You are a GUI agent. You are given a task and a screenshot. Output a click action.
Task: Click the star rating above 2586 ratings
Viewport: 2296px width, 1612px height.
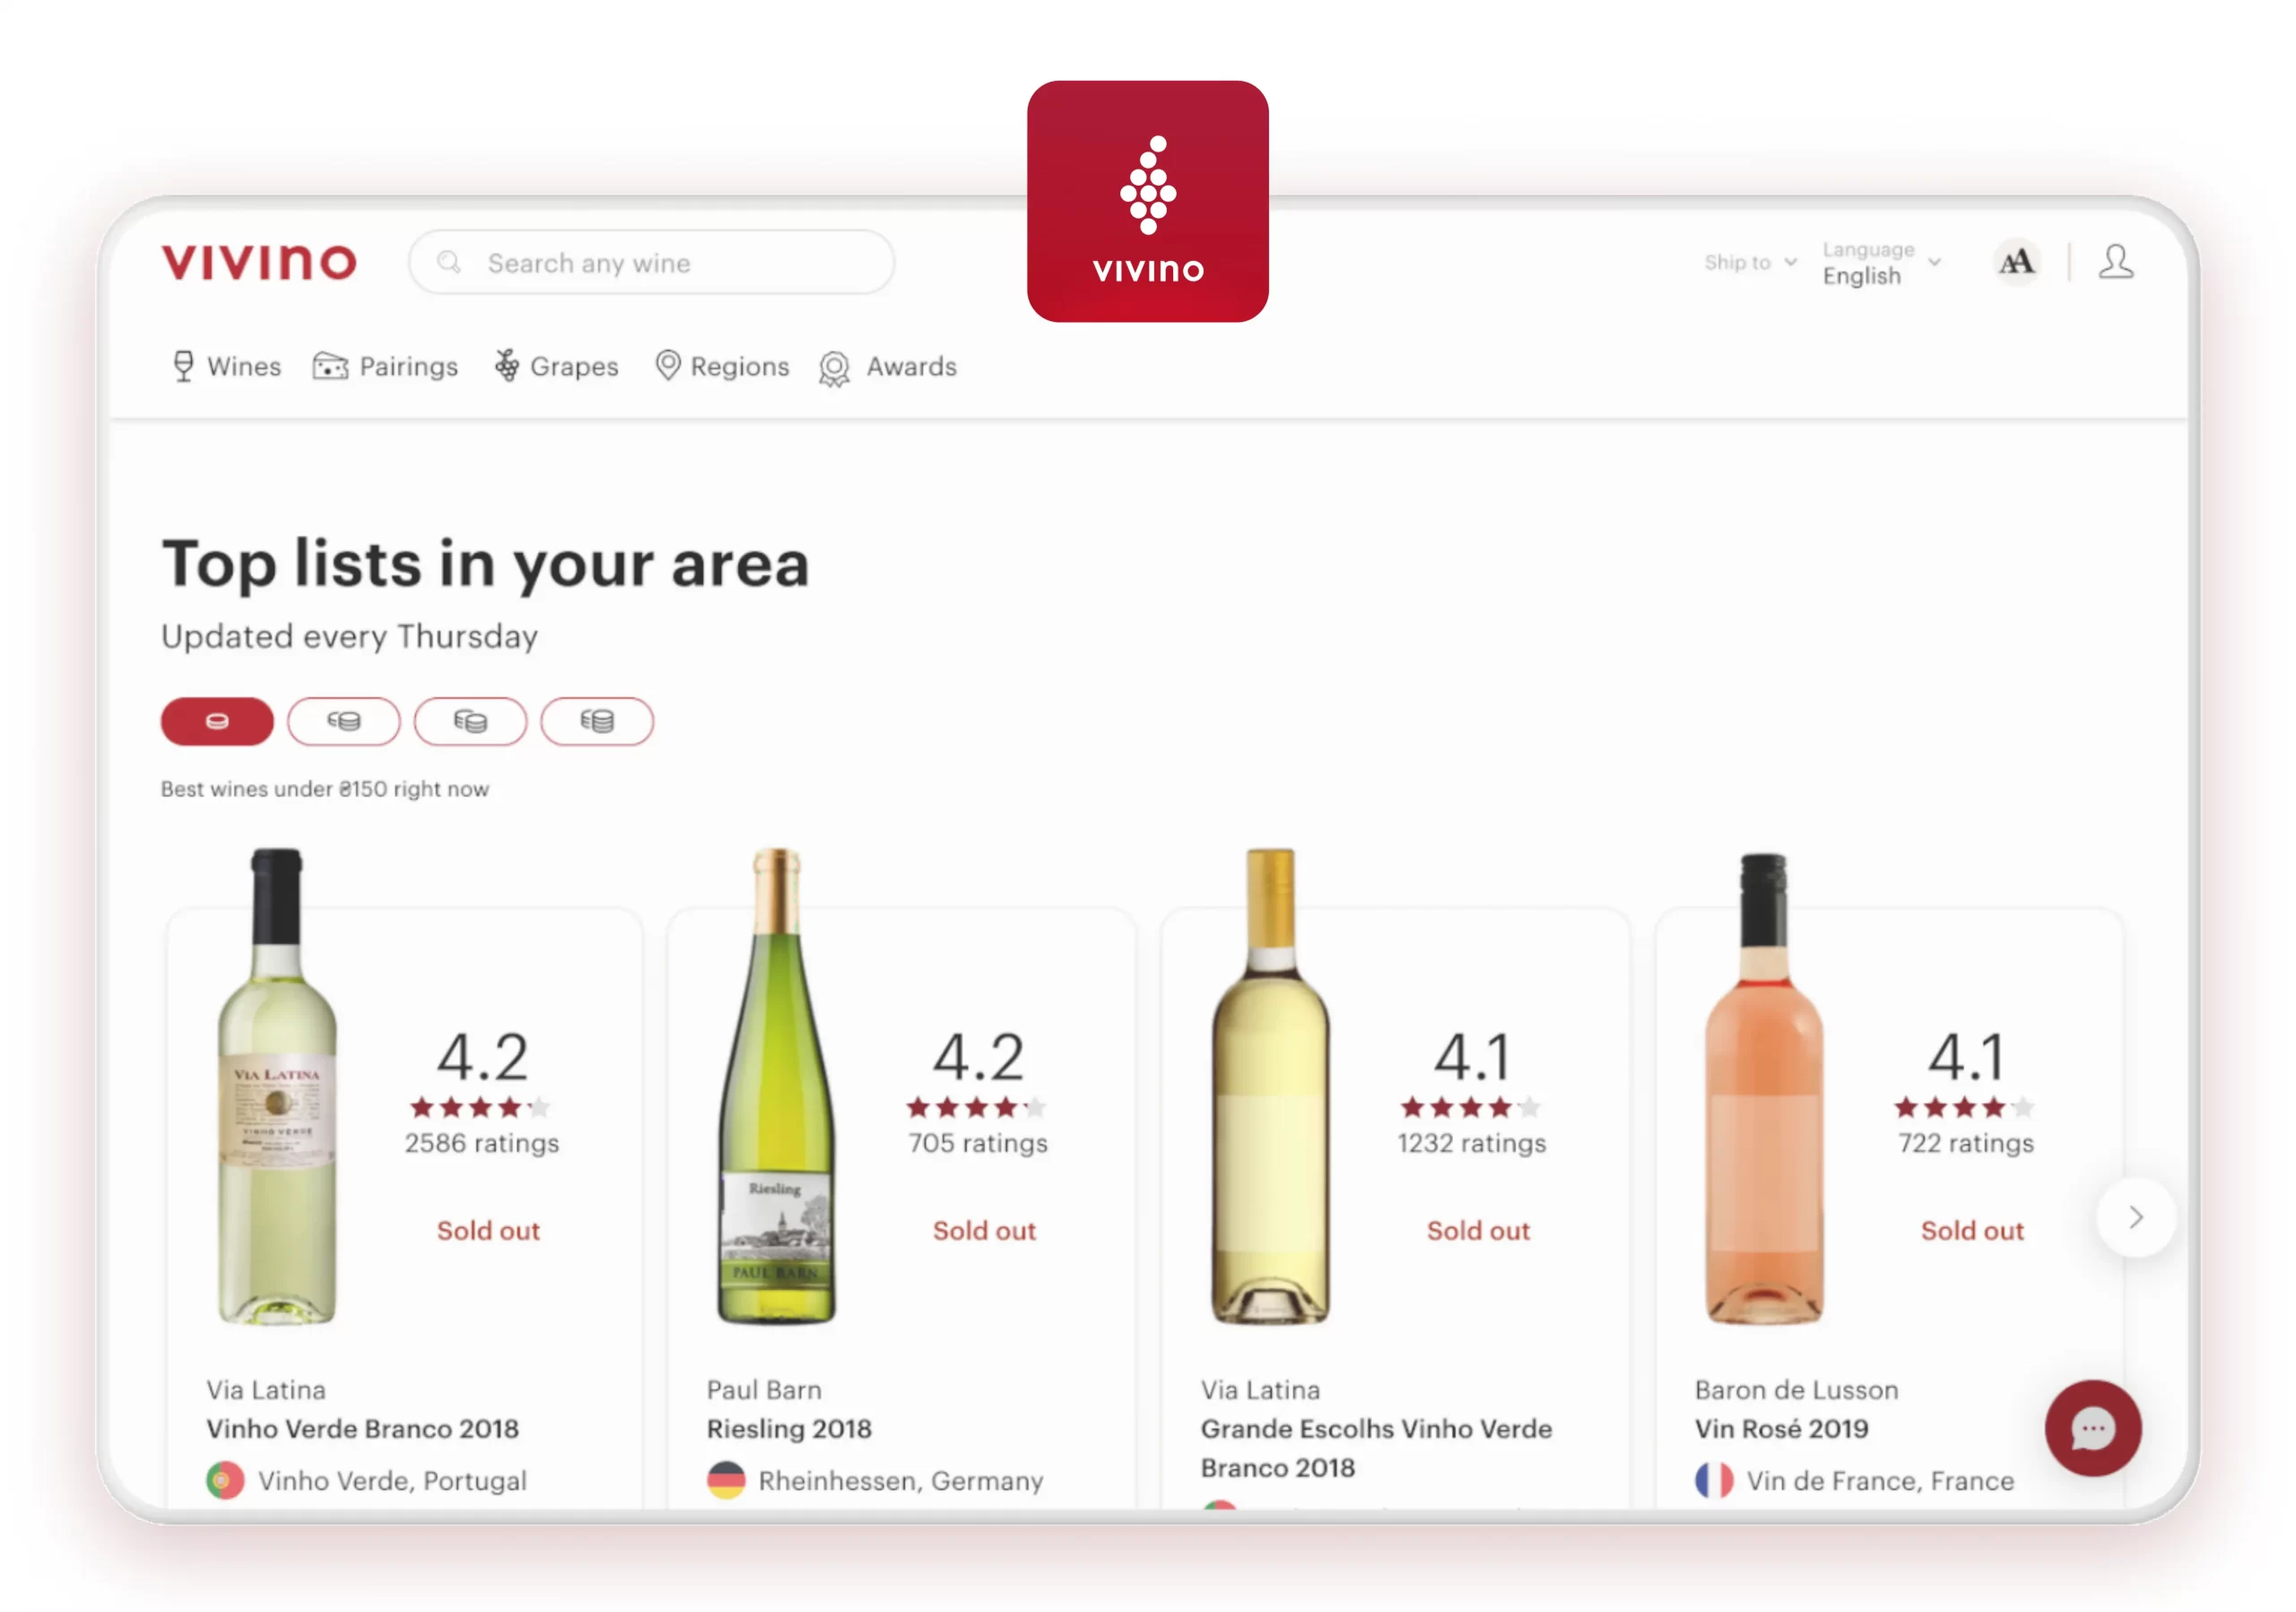[x=480, y=1107]
